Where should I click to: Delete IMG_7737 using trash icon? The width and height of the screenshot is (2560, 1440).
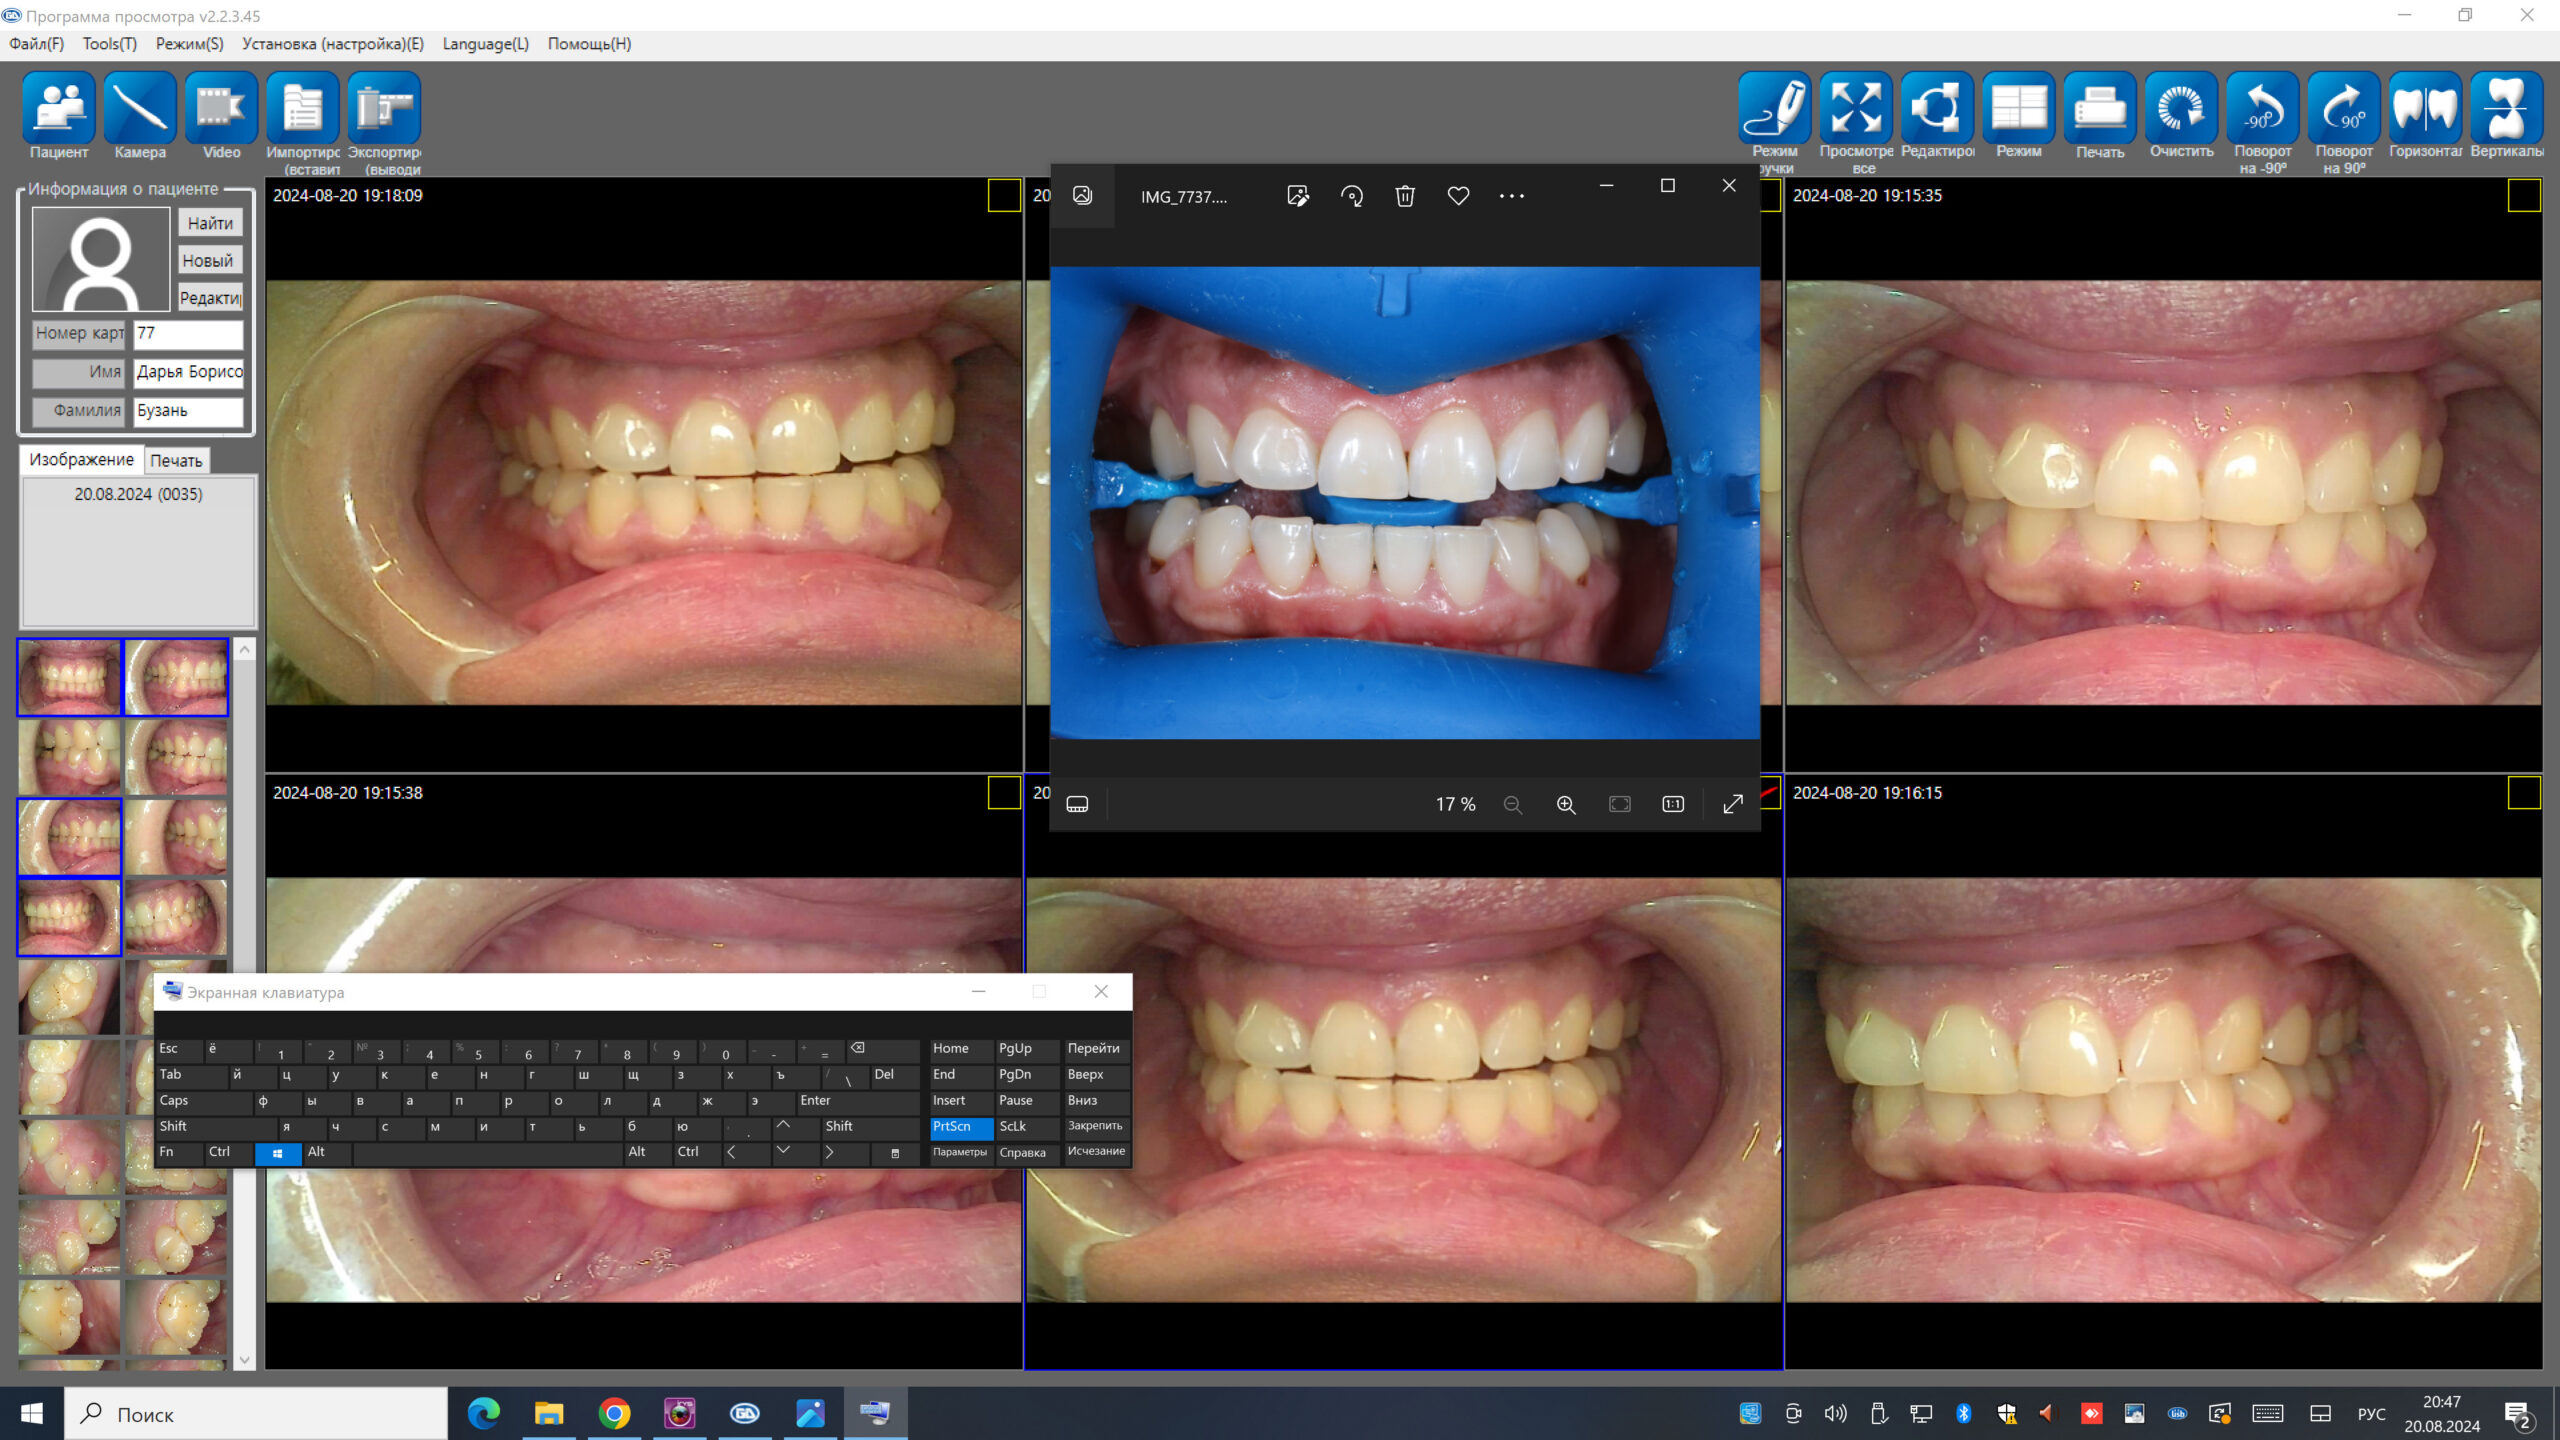click(x=1405, y=196)
